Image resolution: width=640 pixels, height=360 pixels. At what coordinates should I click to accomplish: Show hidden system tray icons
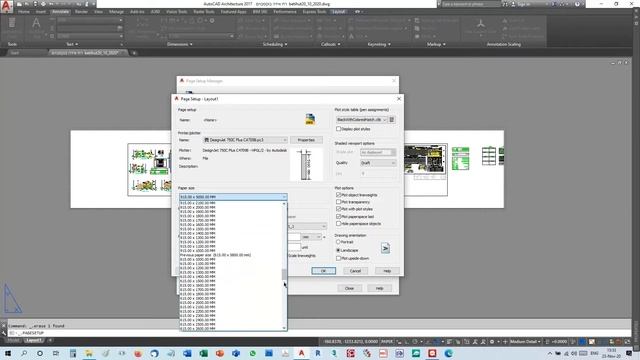point(549,353)
